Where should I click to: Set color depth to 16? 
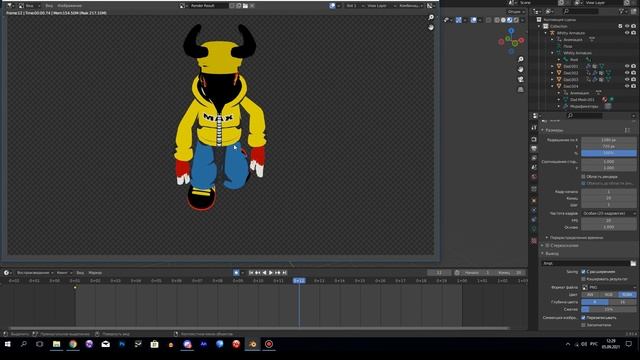click(622, 302)
